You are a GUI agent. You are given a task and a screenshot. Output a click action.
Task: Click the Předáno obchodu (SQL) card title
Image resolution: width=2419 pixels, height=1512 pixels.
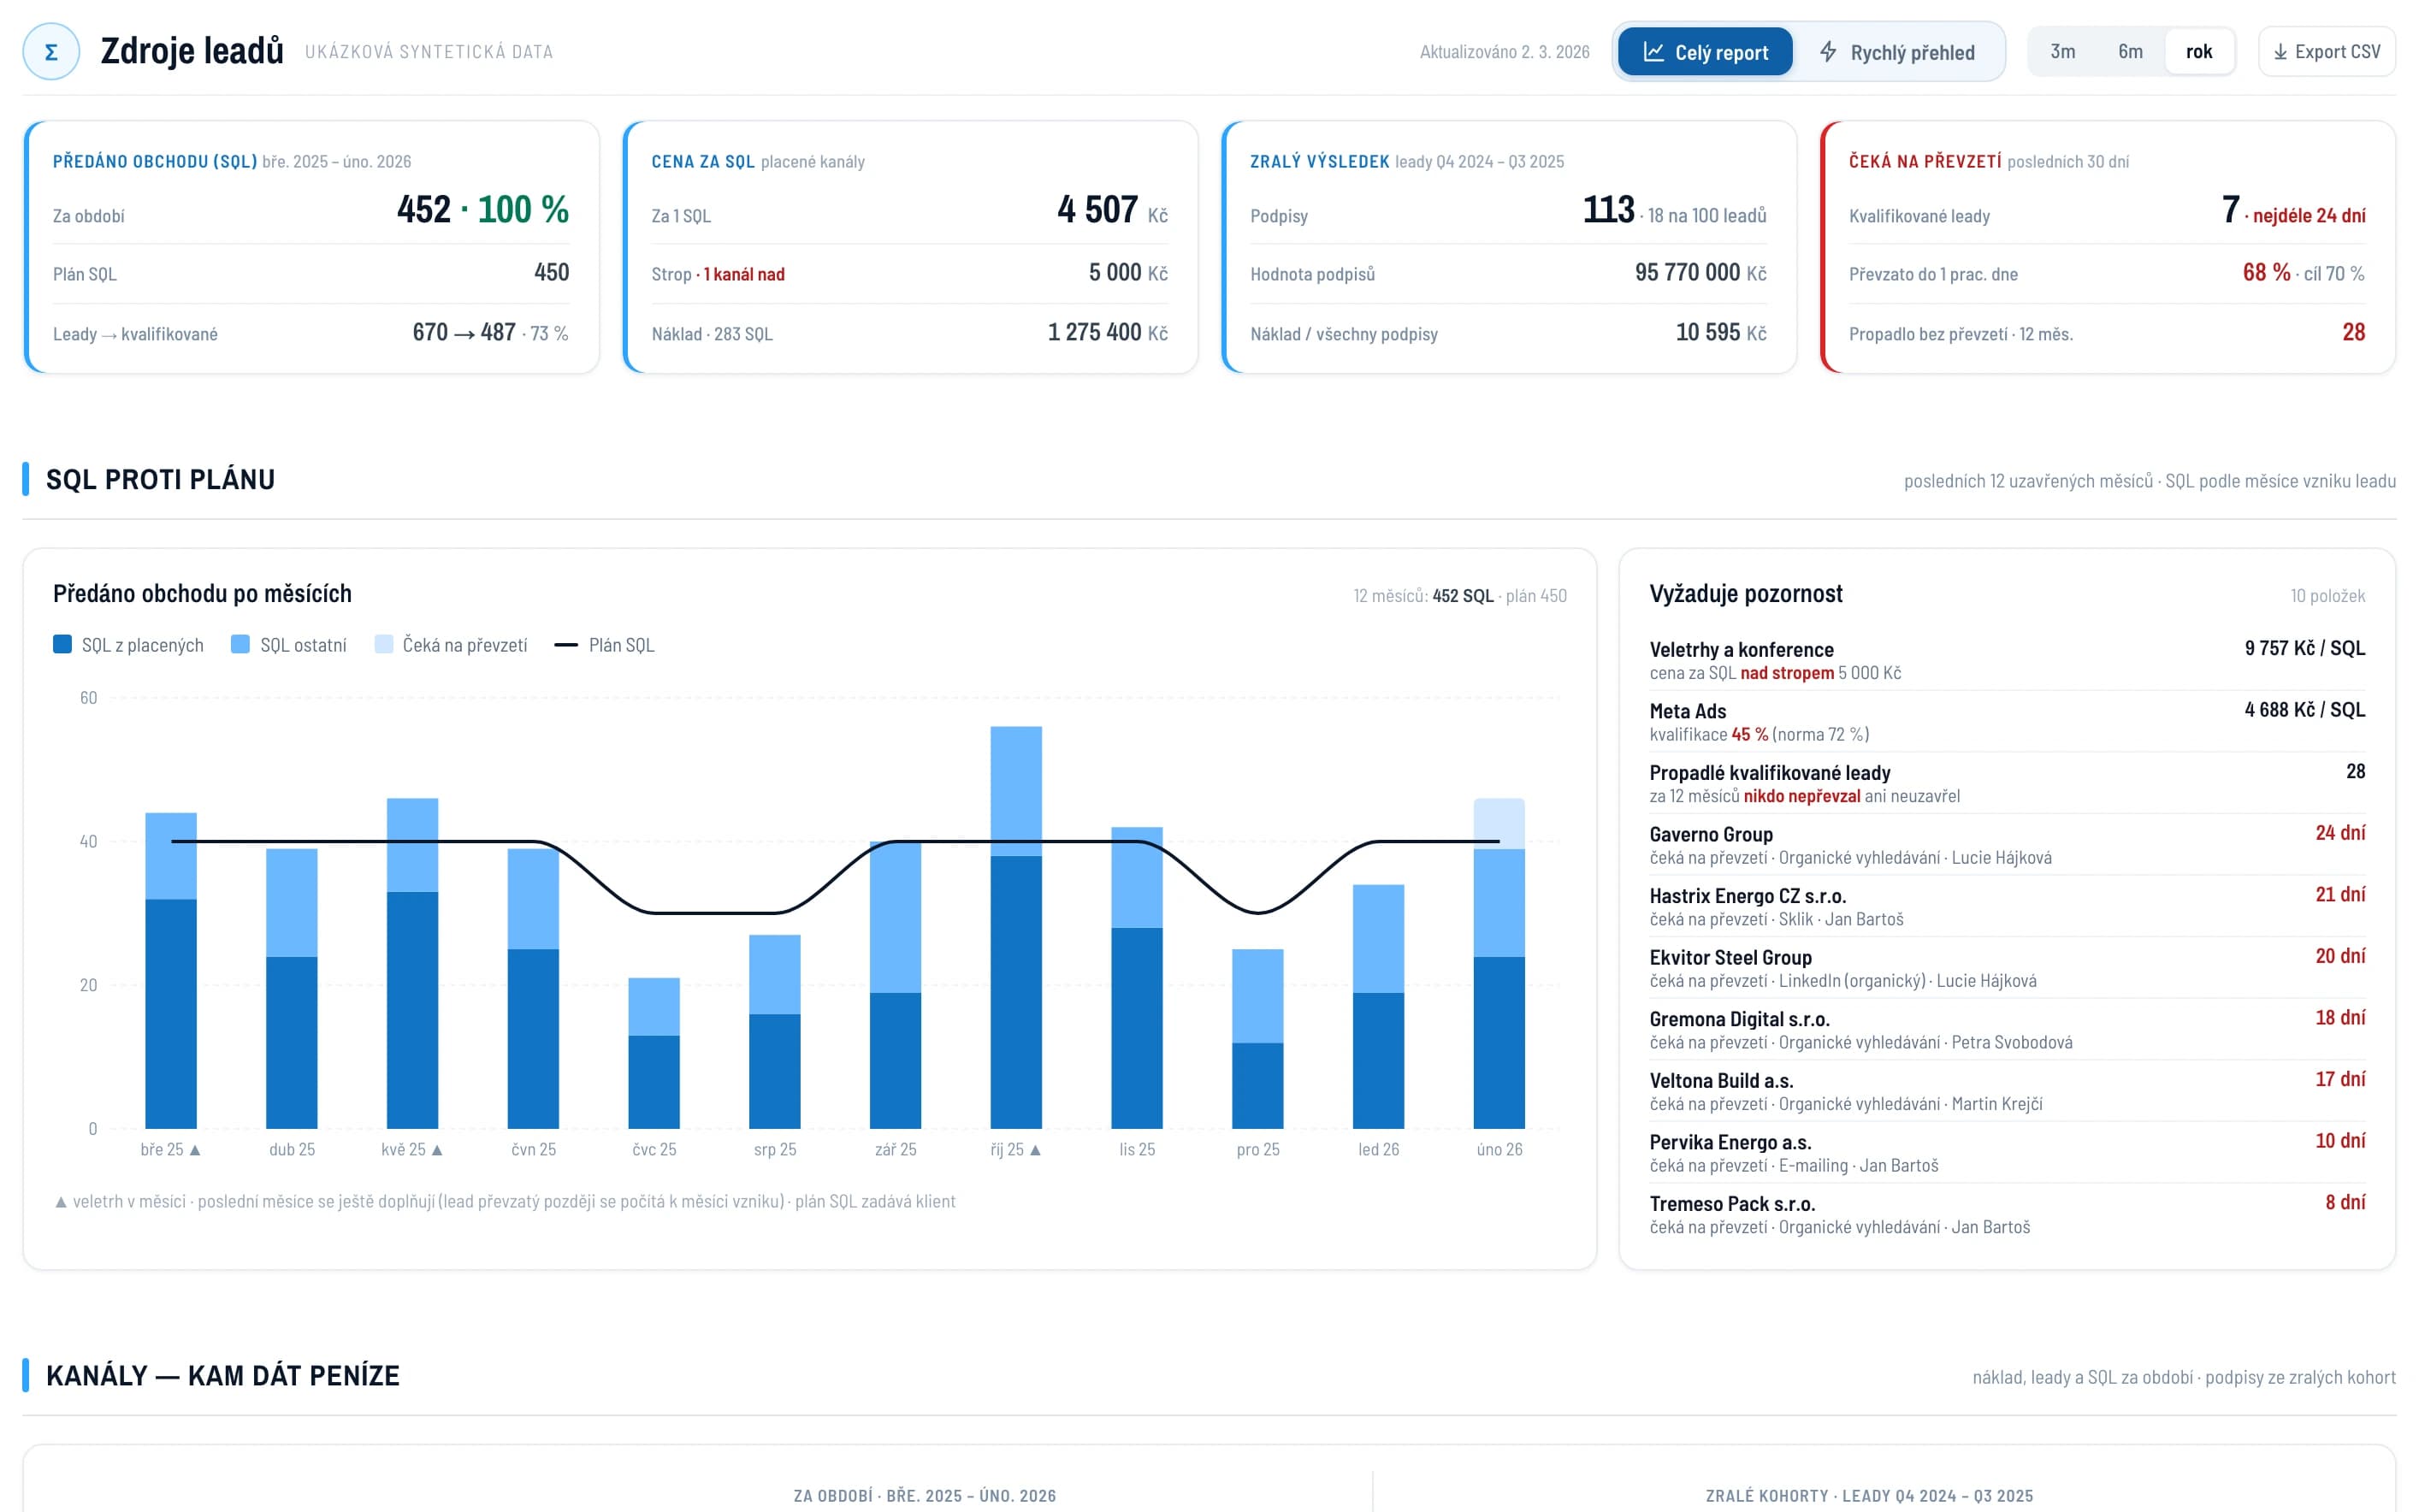click(155, 161)
